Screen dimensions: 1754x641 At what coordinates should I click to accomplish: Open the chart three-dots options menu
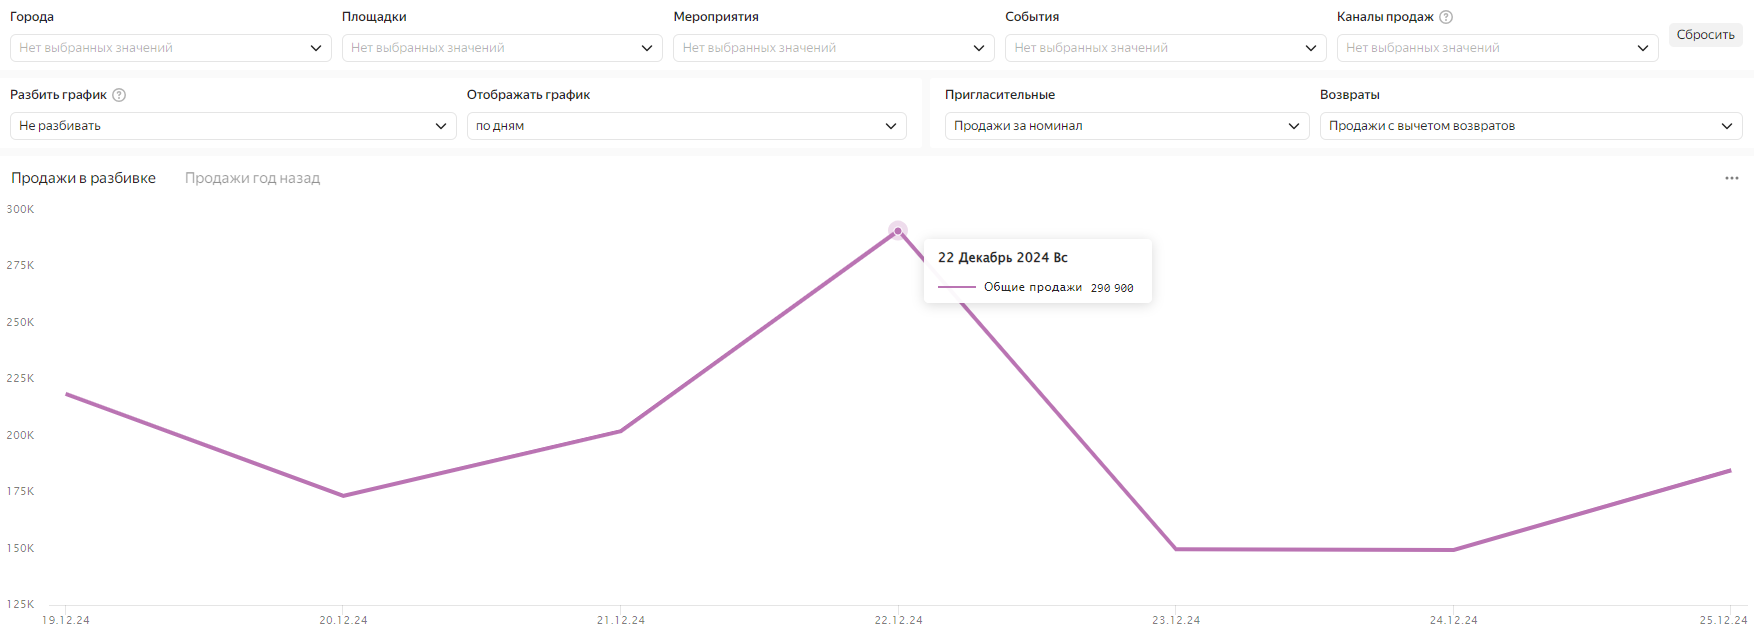click(1732, 178)
